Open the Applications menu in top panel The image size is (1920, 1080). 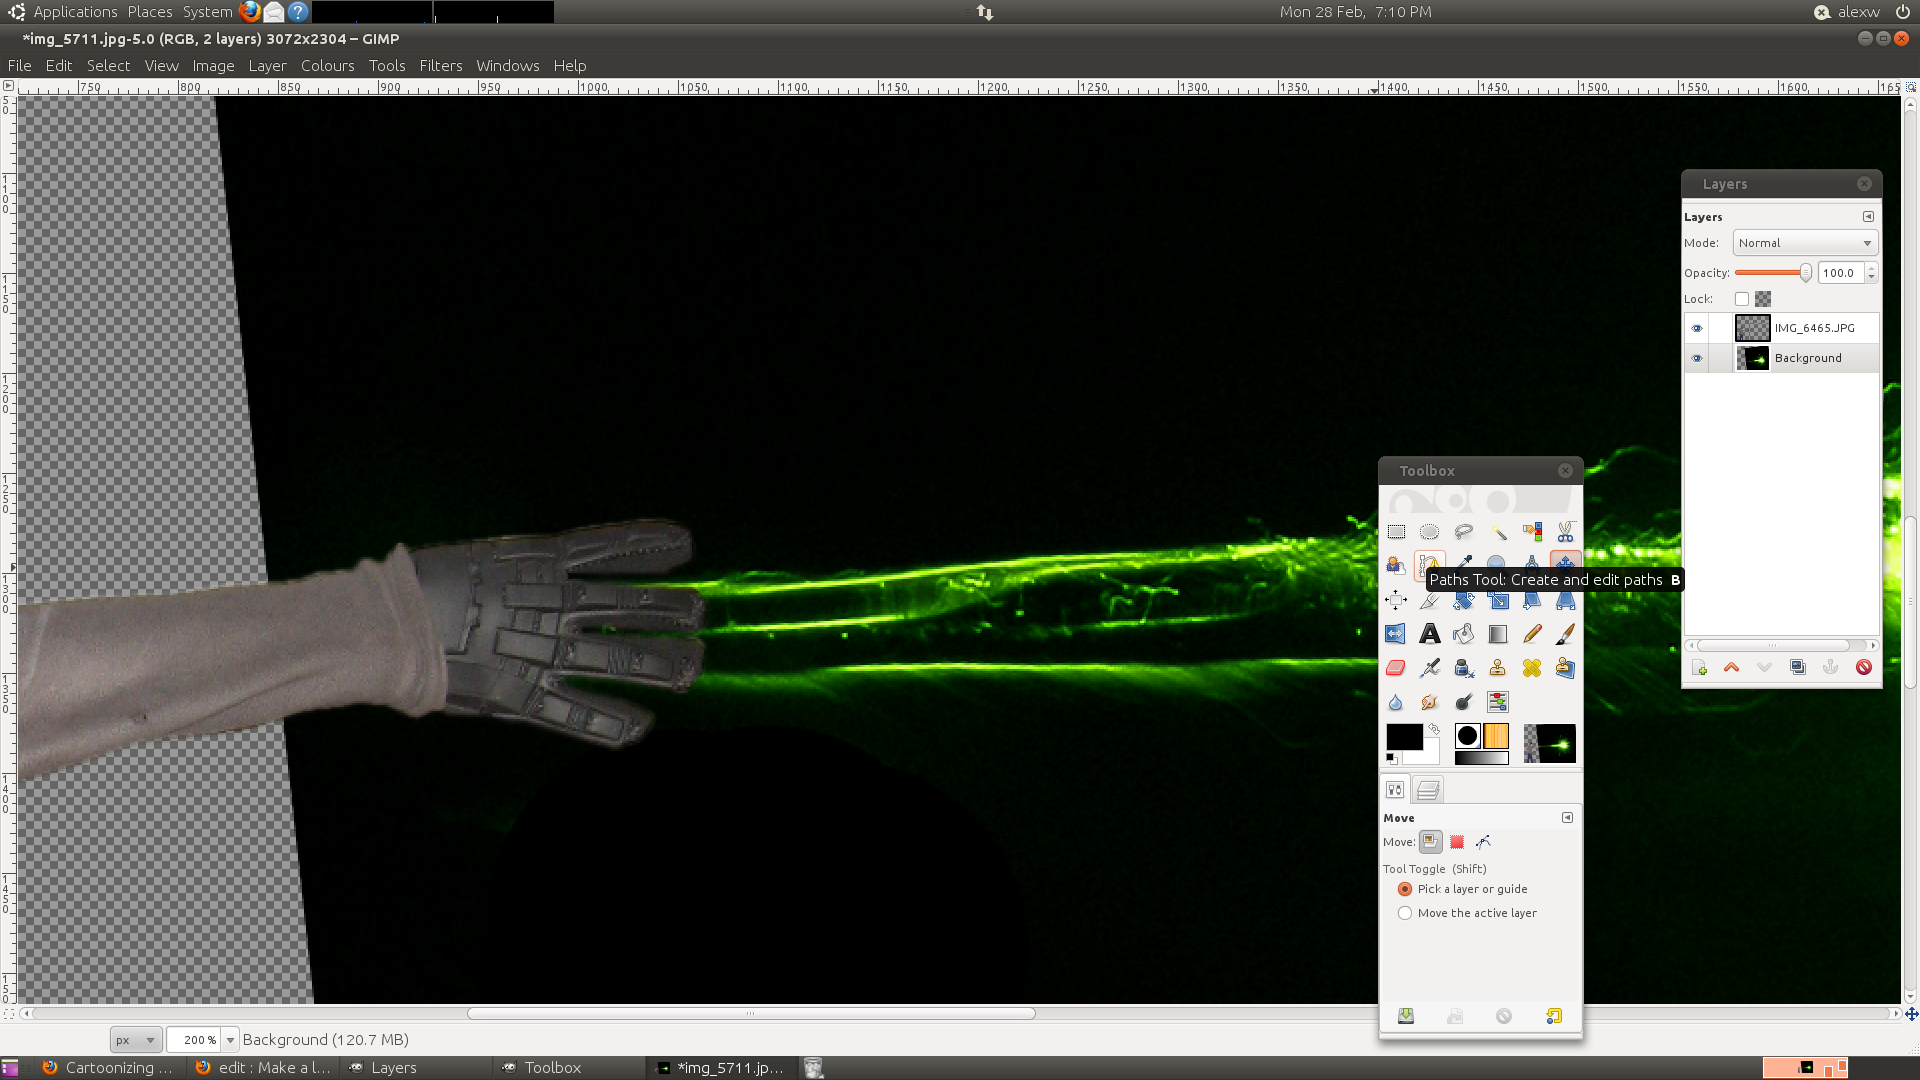click(x=76, y=12)
